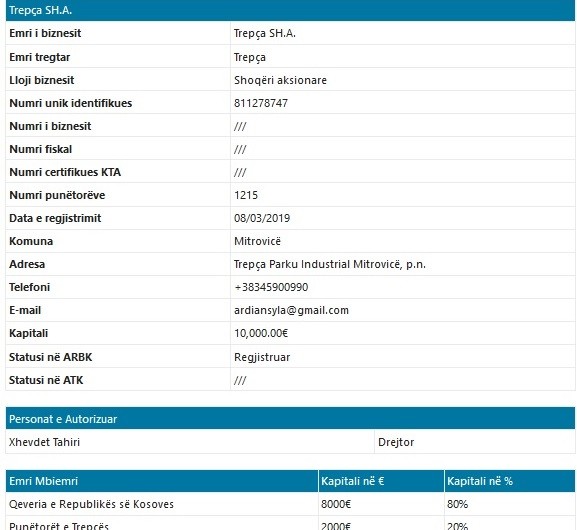Viewport: 577px width, 530px height.
Task: Select shareholder 'Qeveria e Republikës së Kosoves'
Action: point(91,504)
